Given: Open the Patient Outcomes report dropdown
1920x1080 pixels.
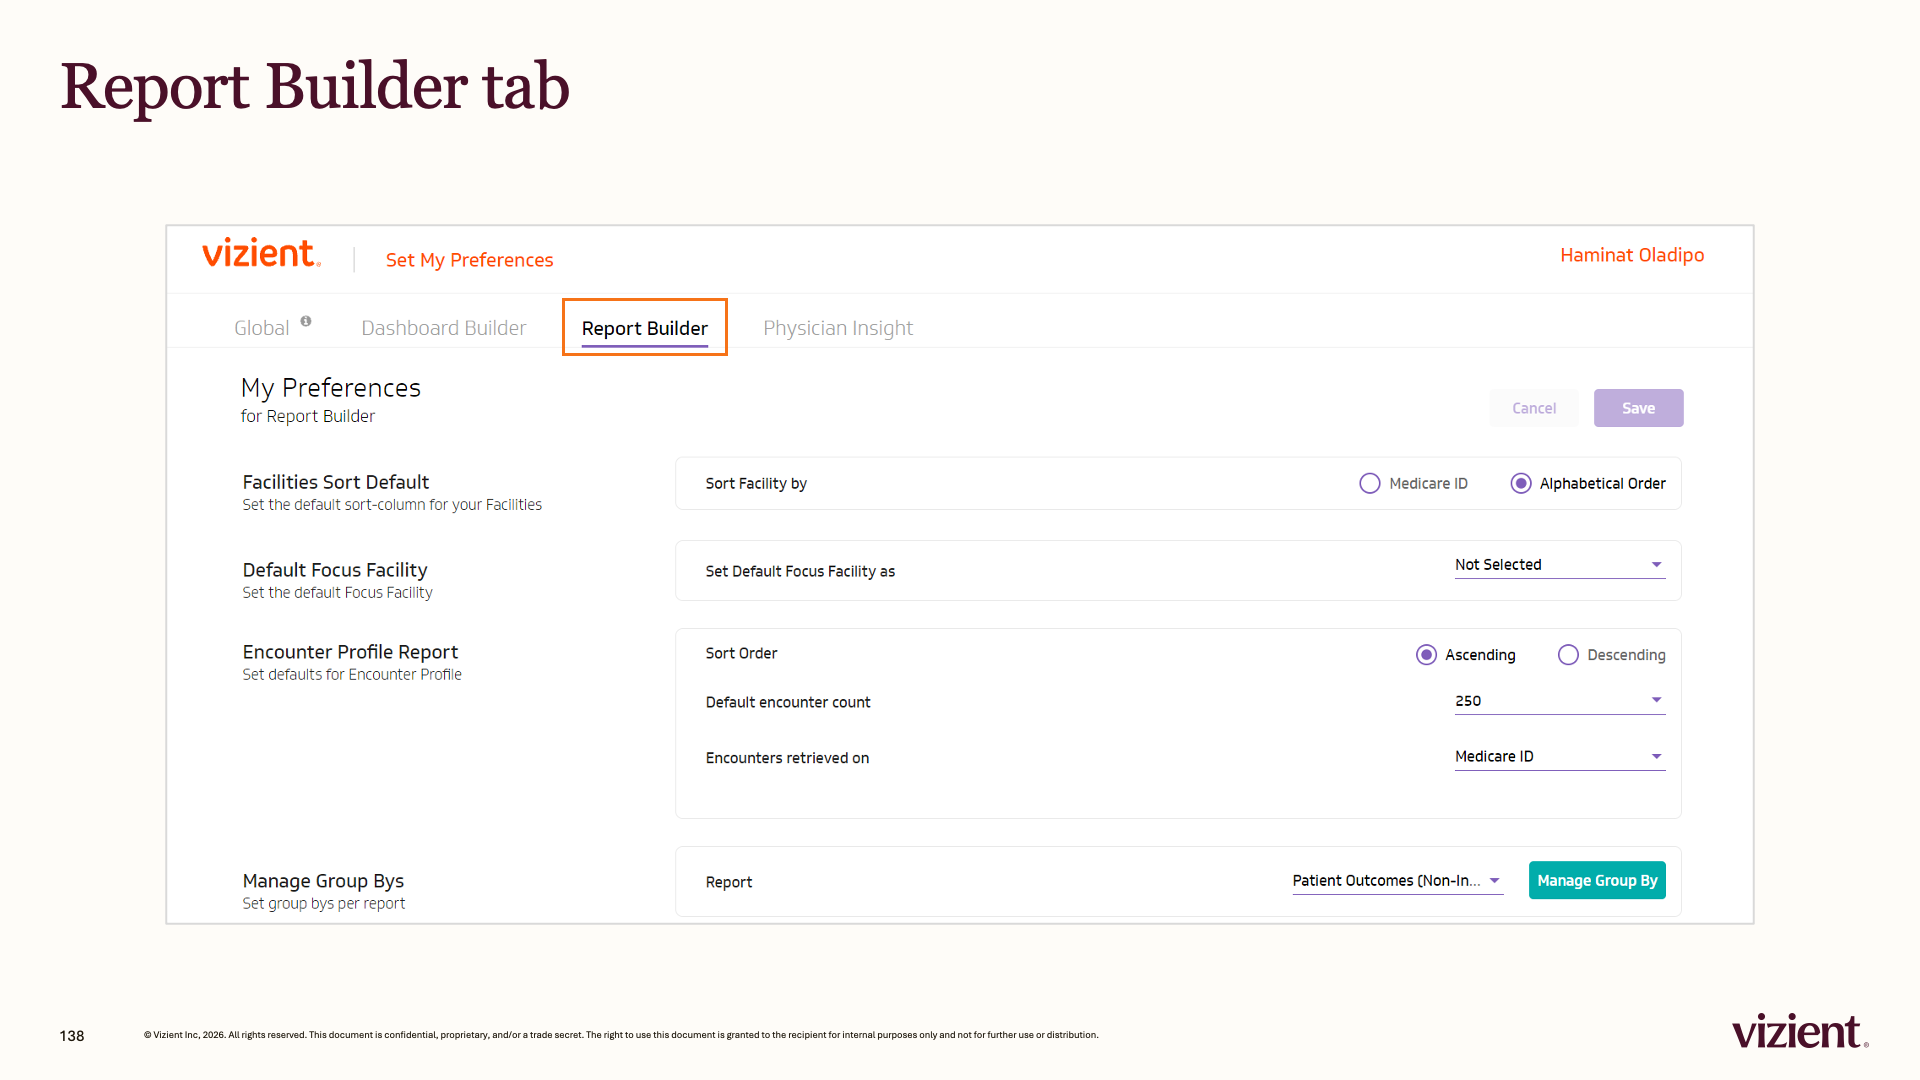Looking at the screenshot, I should [x=1398, y=881].
